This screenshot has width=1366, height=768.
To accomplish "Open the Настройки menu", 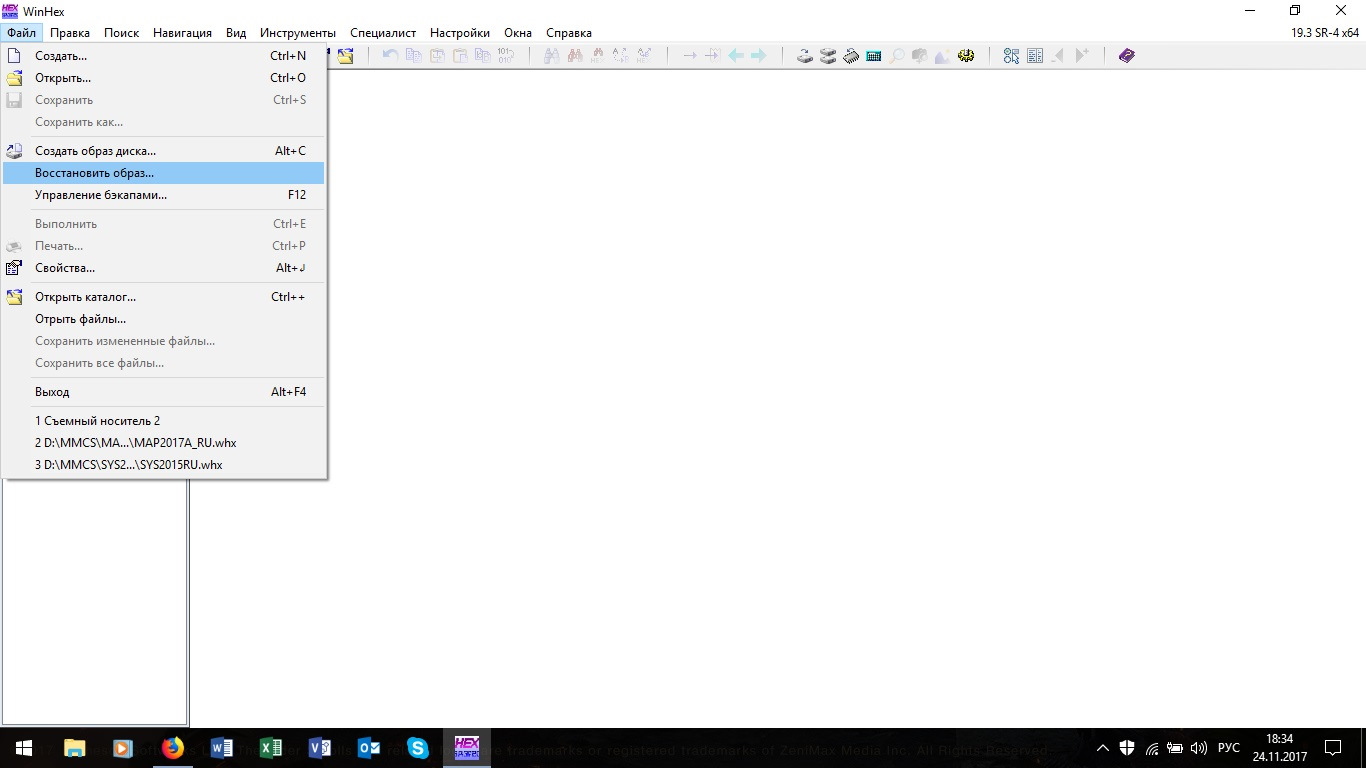I will [x=460, y=33].
